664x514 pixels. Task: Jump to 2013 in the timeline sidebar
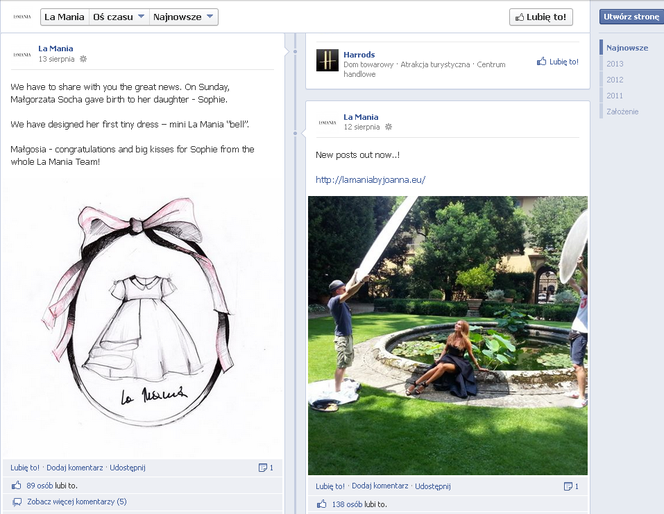pos(614,64)
